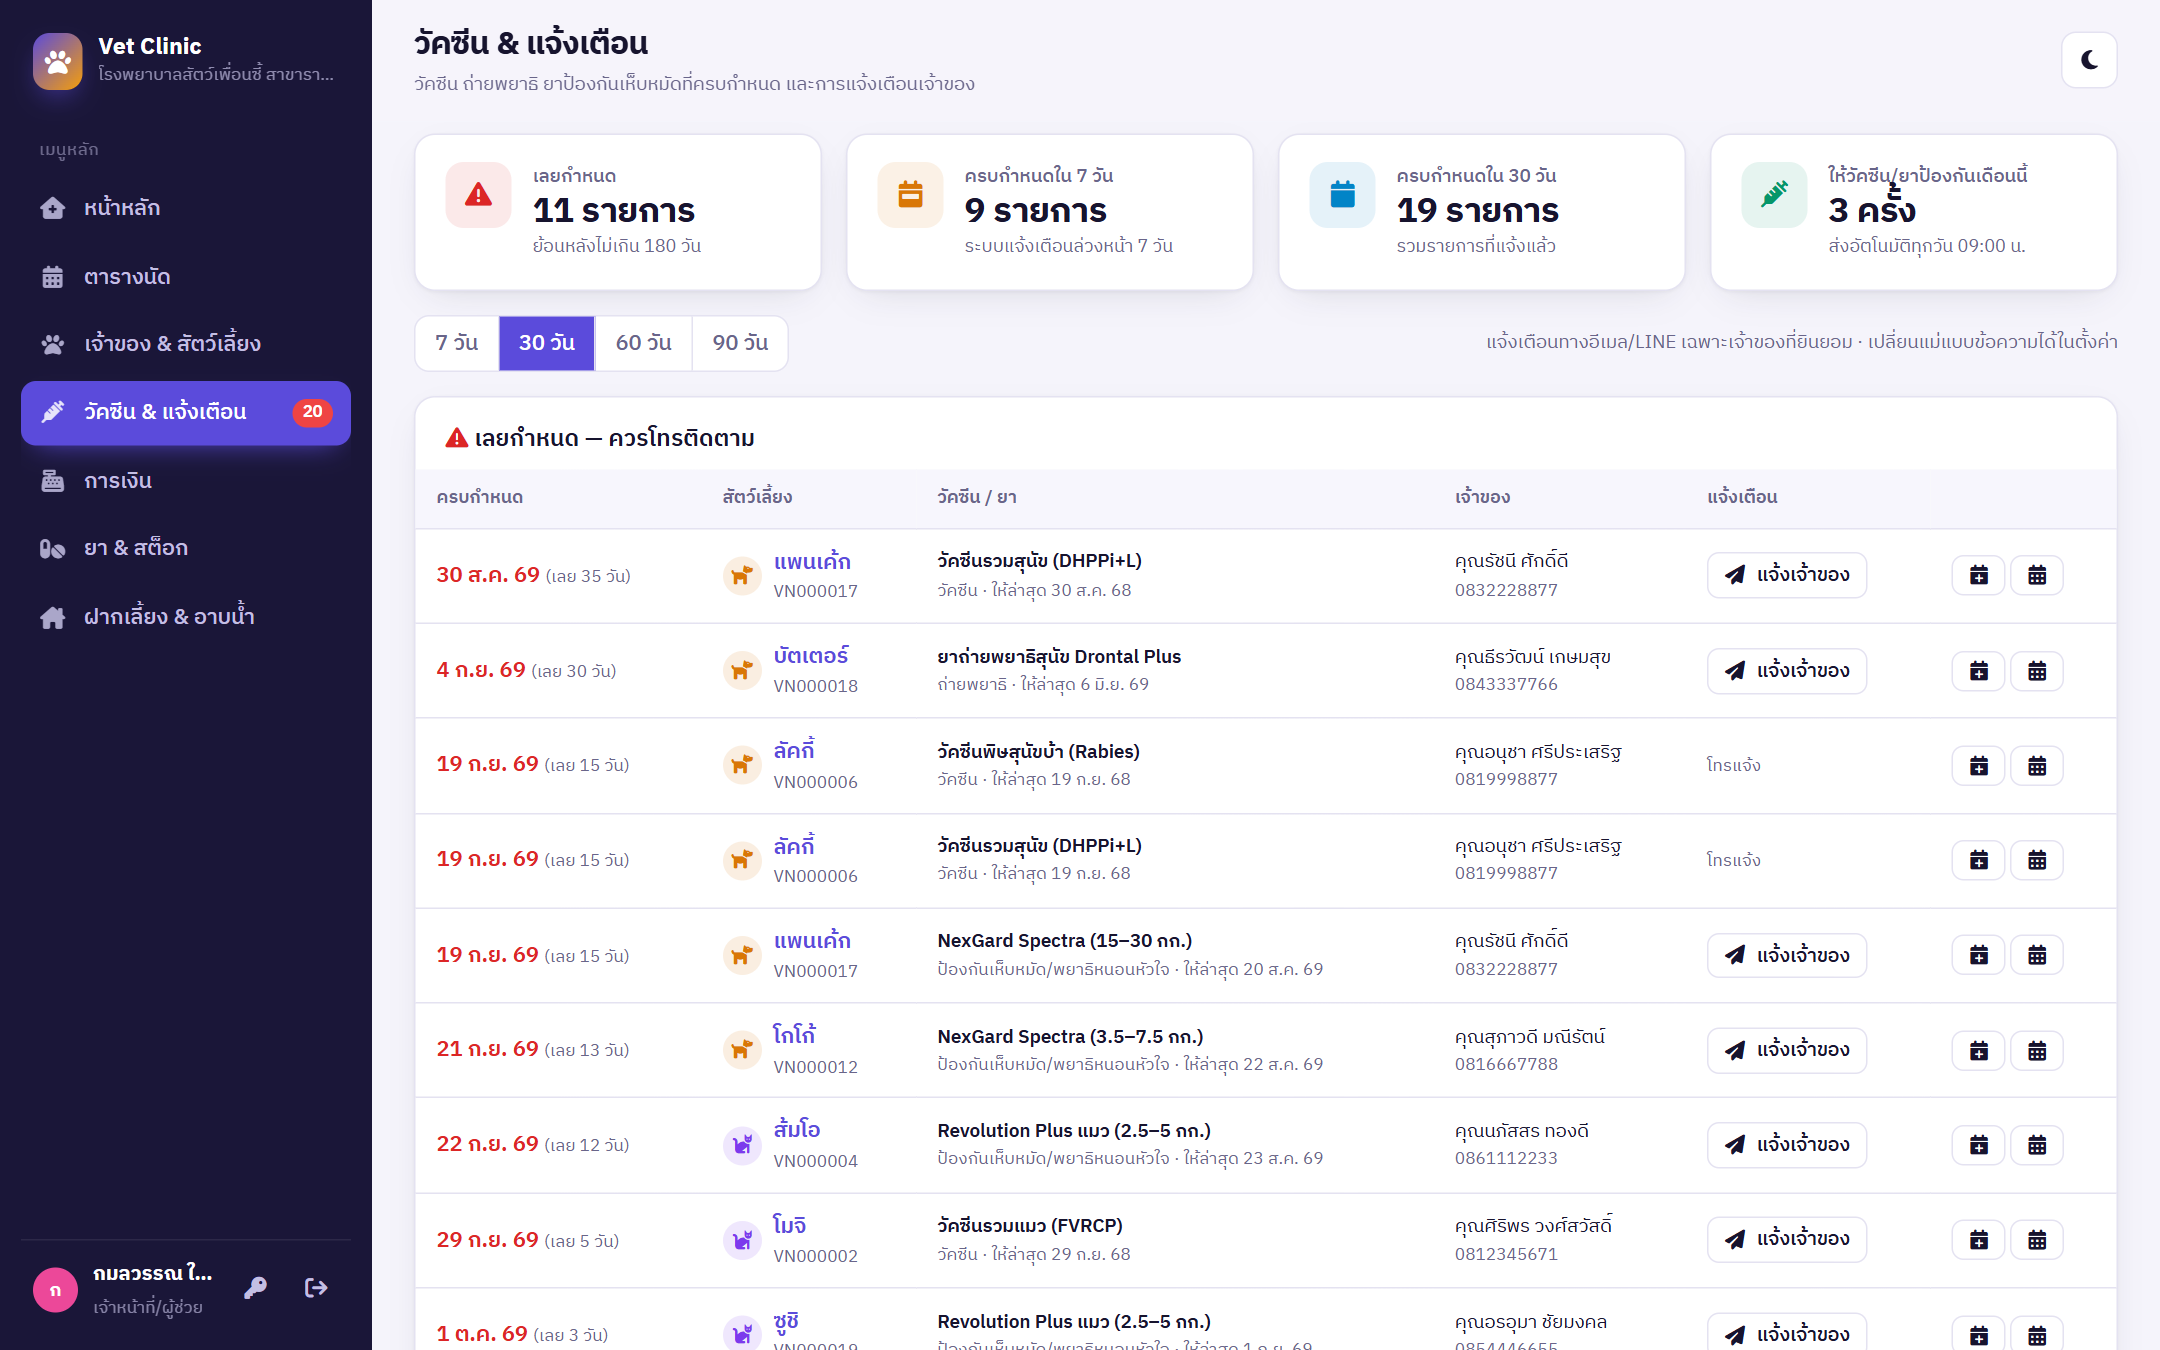The width and height of the screenshot is (2160, 1350).
Task: Click calendar-plus icon on Rabies vaccine row
Action: [x=1978, y=765]
